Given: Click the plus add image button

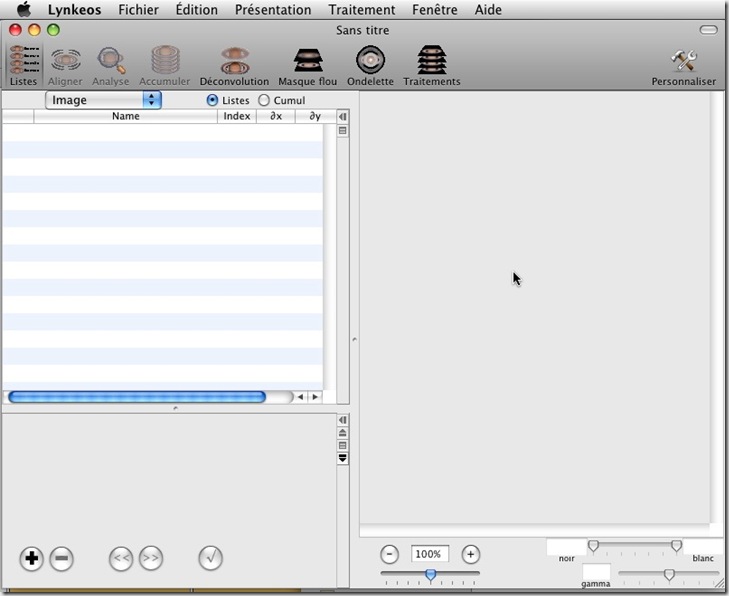Looking at the screenshot, I should click(x=32, y=558).
